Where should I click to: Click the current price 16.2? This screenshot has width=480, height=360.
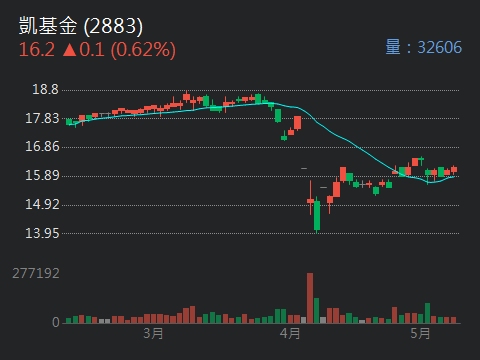click(37, 50)
